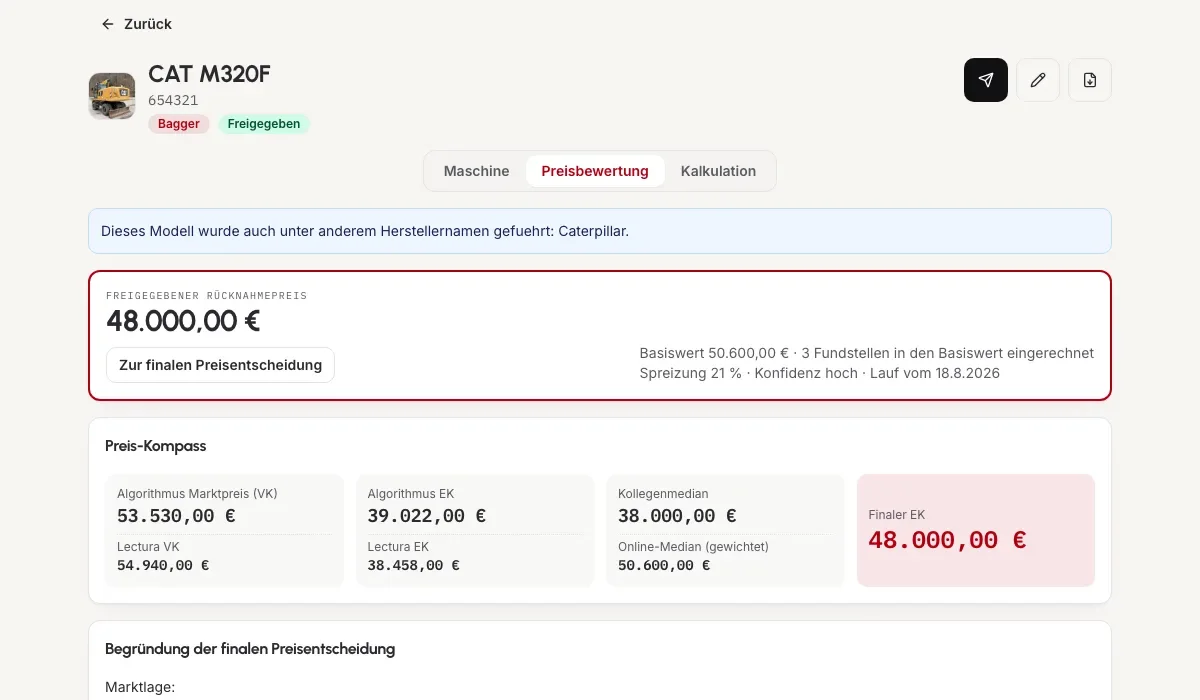Click the 48.000,00 € Rücknahmepreis value
This screenshot has height=700, width=1200.
183,321
